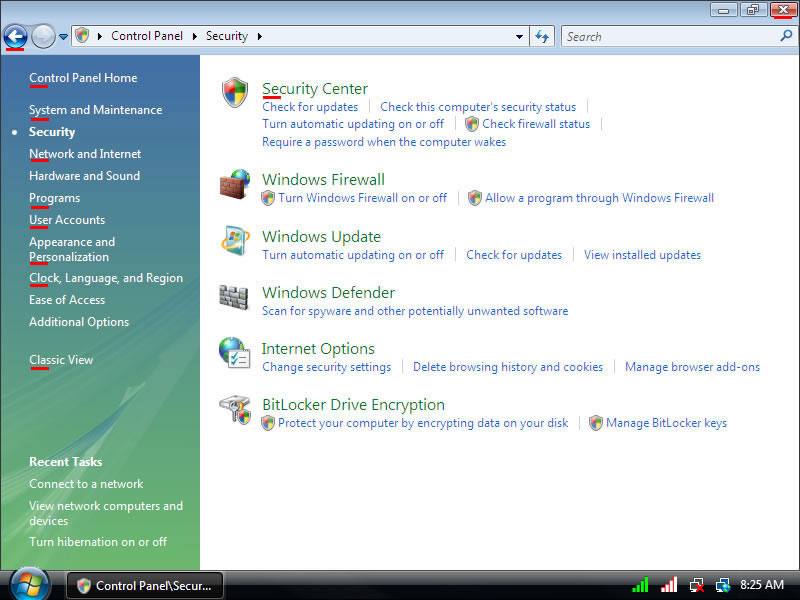The width and height of the screenshot is (800, 600).
Task: Open Ease of Access category
Action: [67, 300]
